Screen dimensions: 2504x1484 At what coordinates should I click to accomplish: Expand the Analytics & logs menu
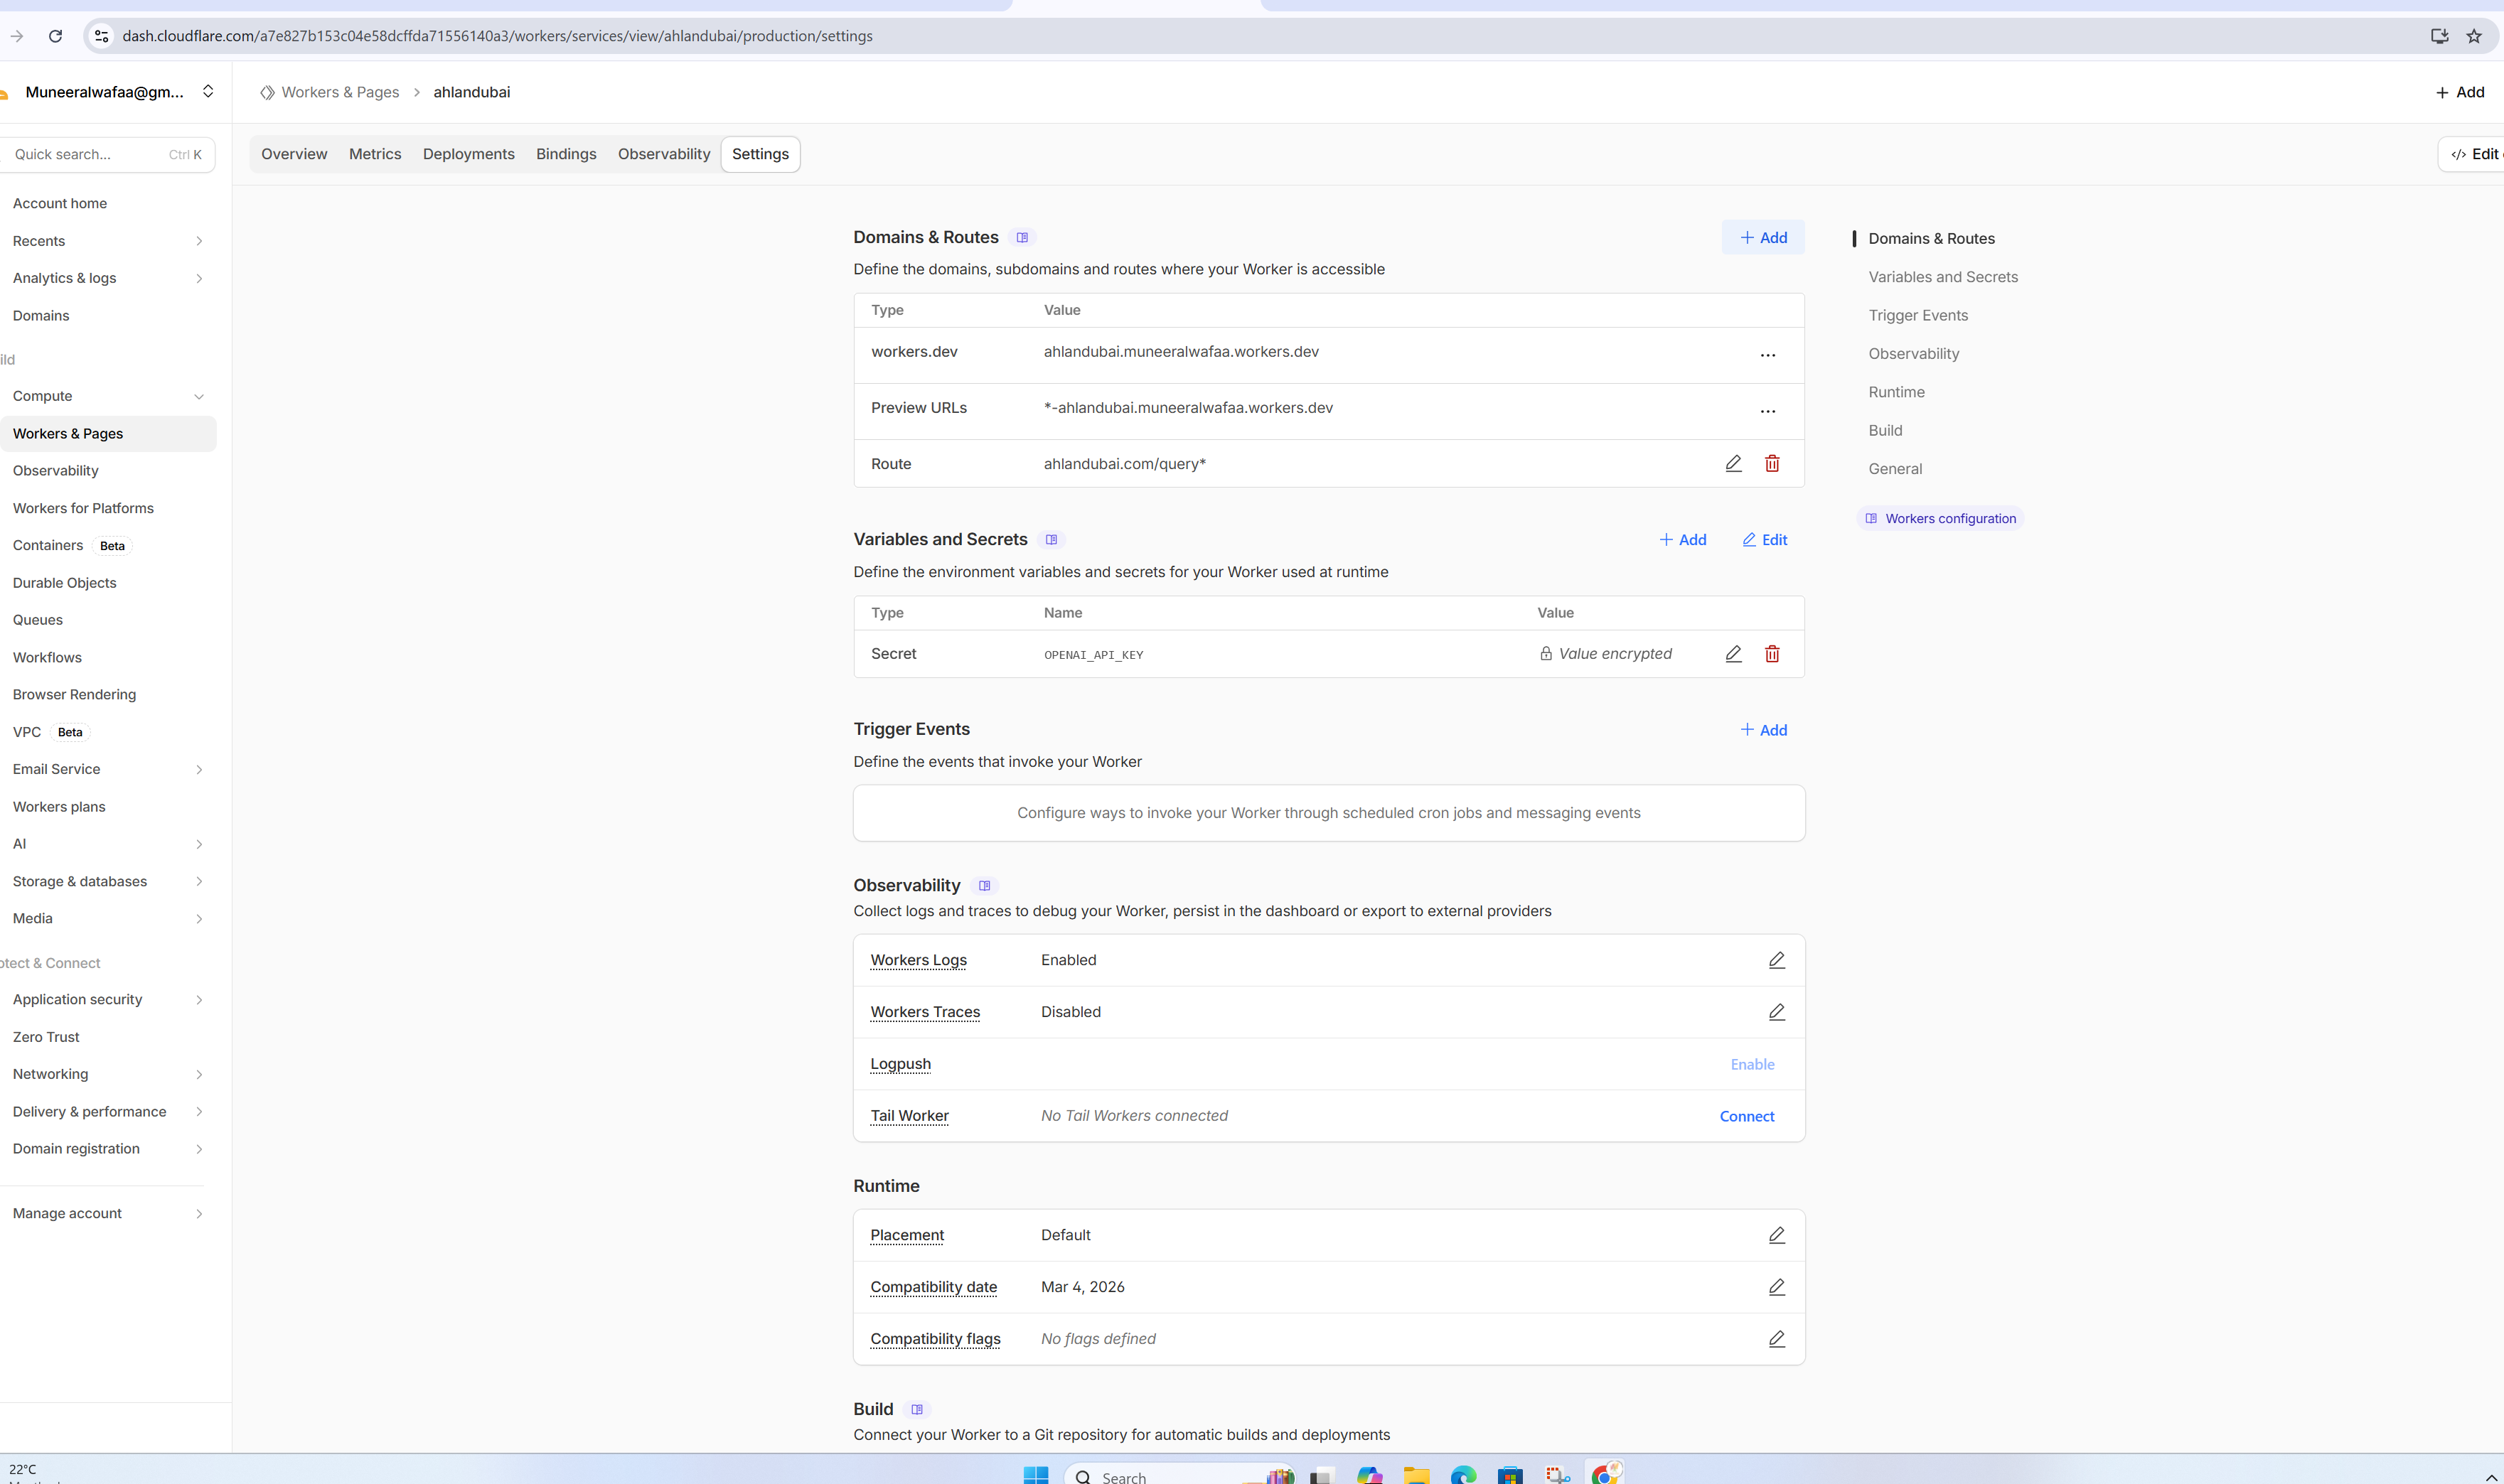click(198, 278)
